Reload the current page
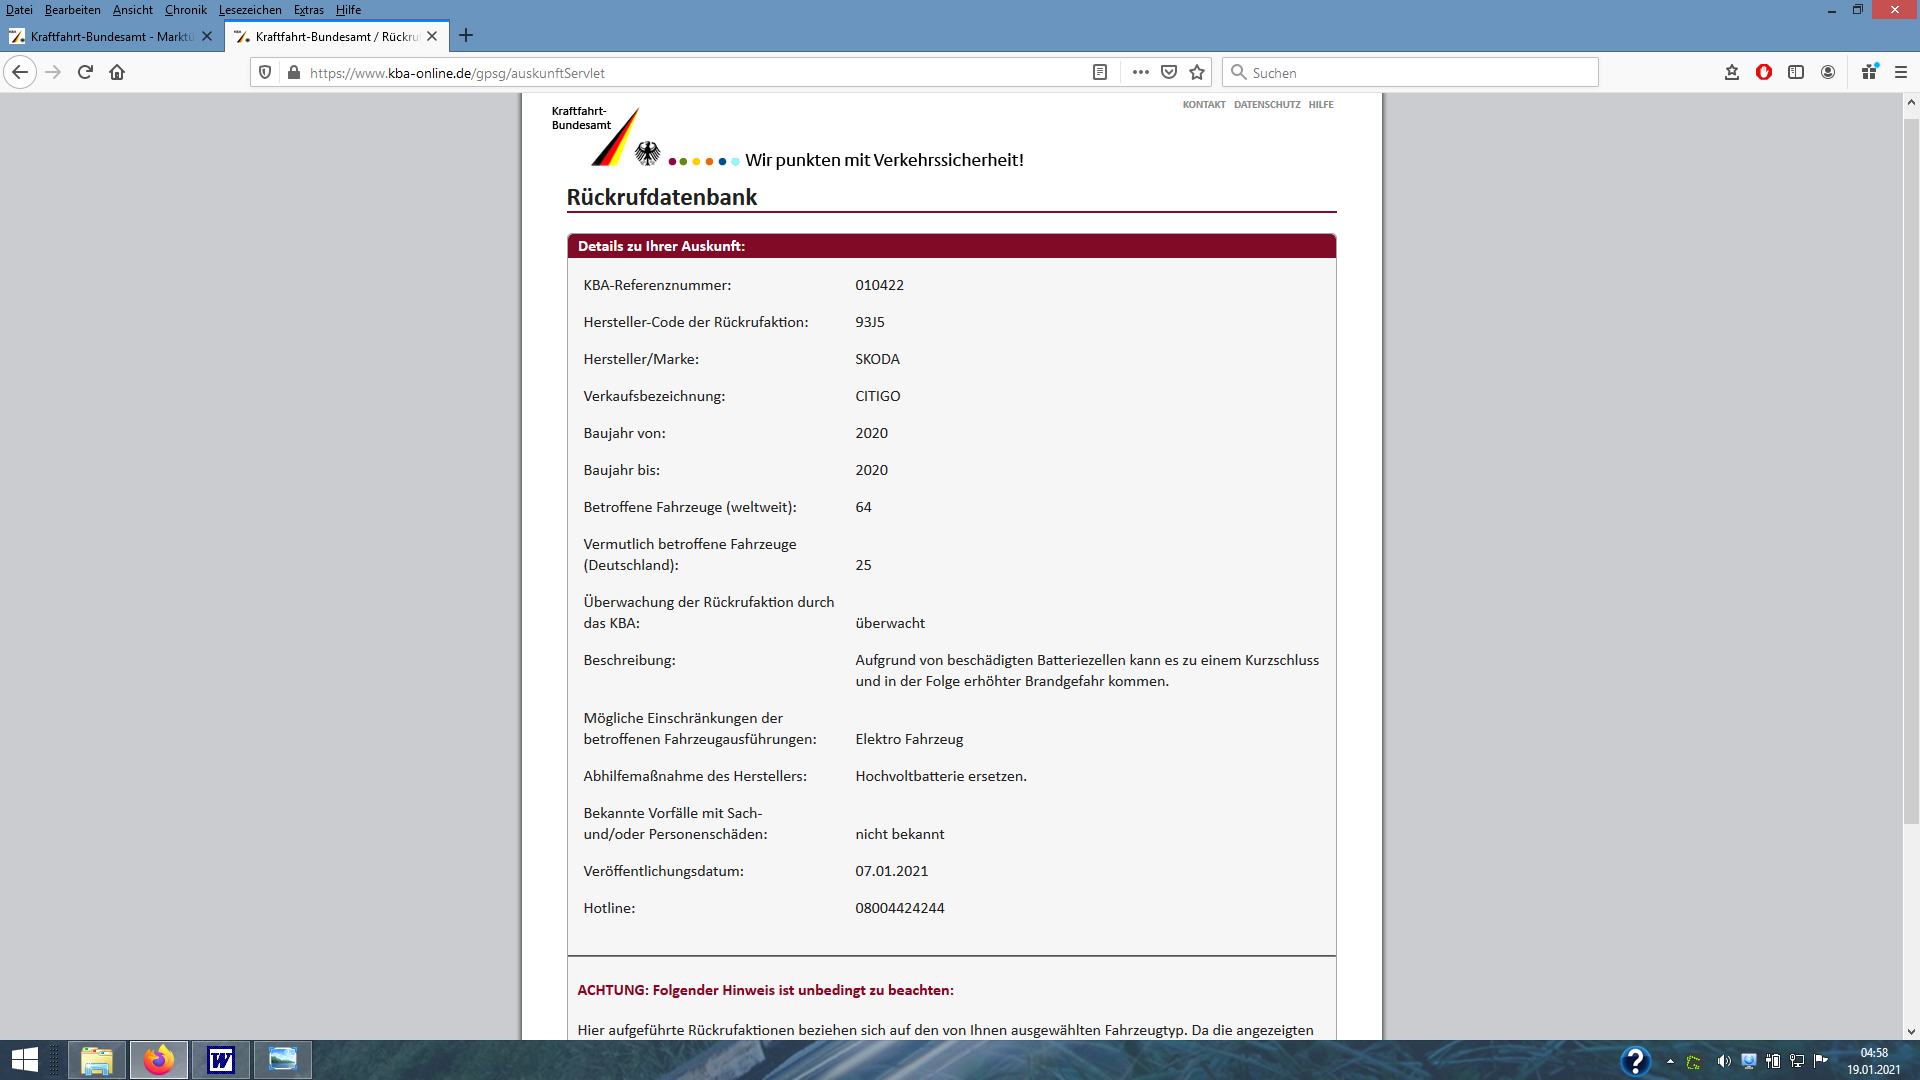This screenshot has height=1080, width=1920. point(85,72)
